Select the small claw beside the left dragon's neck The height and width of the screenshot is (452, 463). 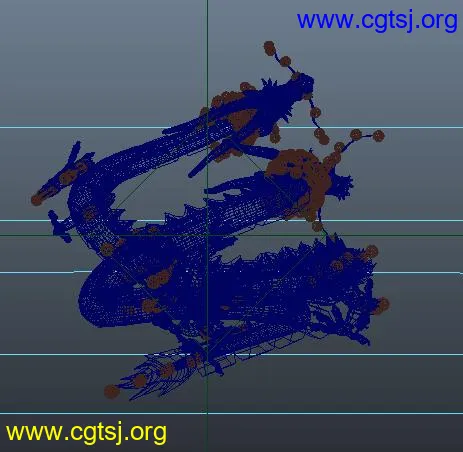60,227
